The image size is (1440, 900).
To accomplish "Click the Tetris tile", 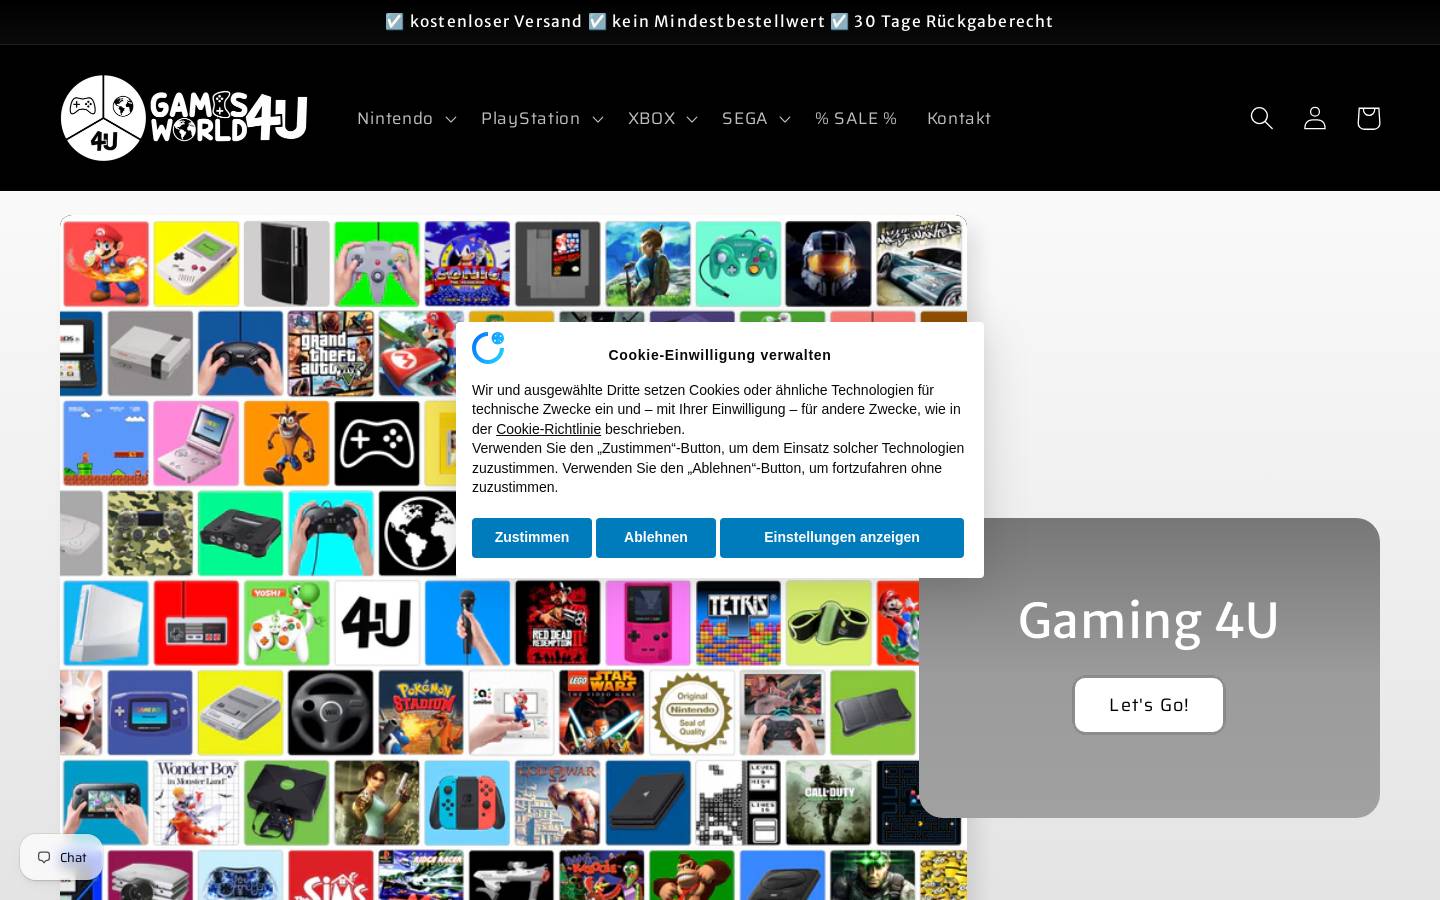I will 738,623.
